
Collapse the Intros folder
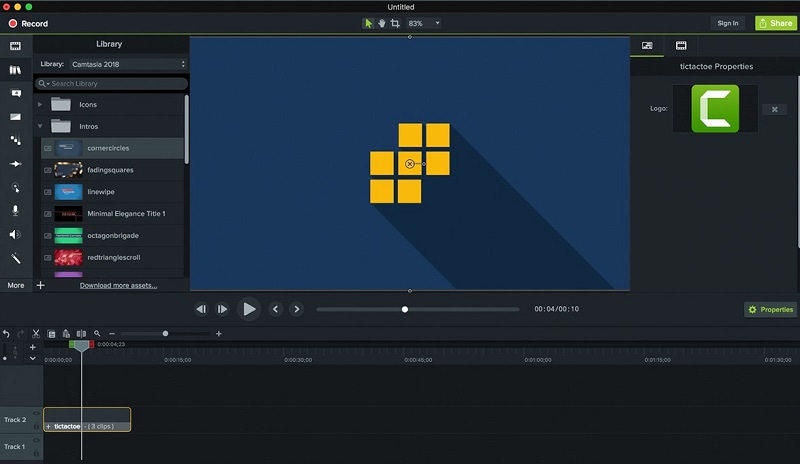coord(40,126)
